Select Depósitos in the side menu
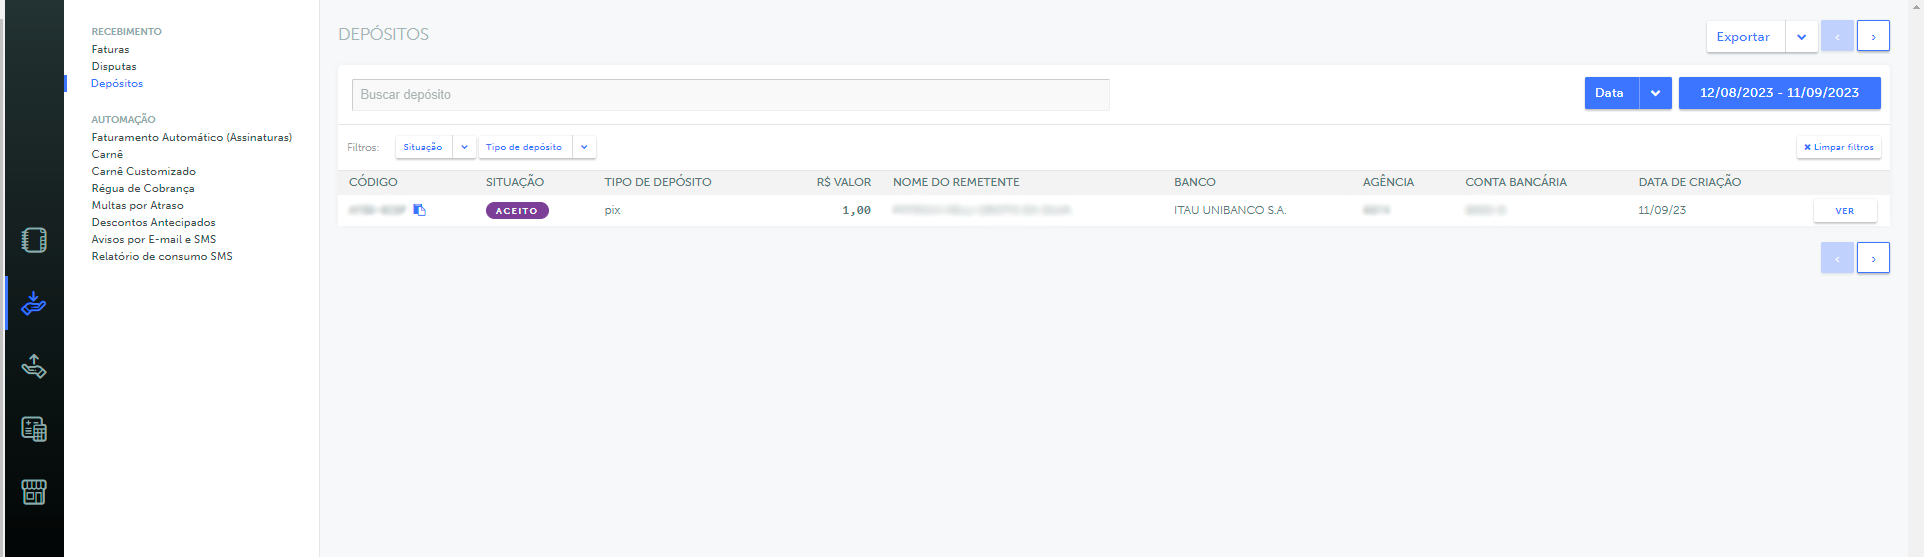Screen dimensions: 1924x557 pos(117,83)
